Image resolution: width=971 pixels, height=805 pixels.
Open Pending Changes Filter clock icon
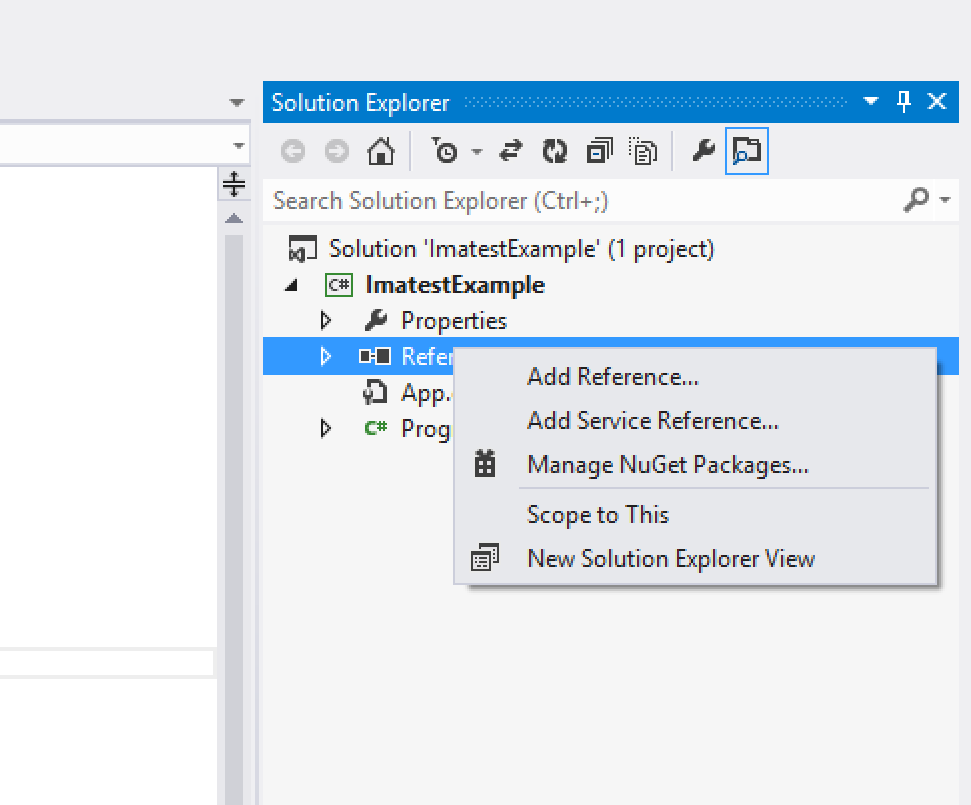pos(444,150)
